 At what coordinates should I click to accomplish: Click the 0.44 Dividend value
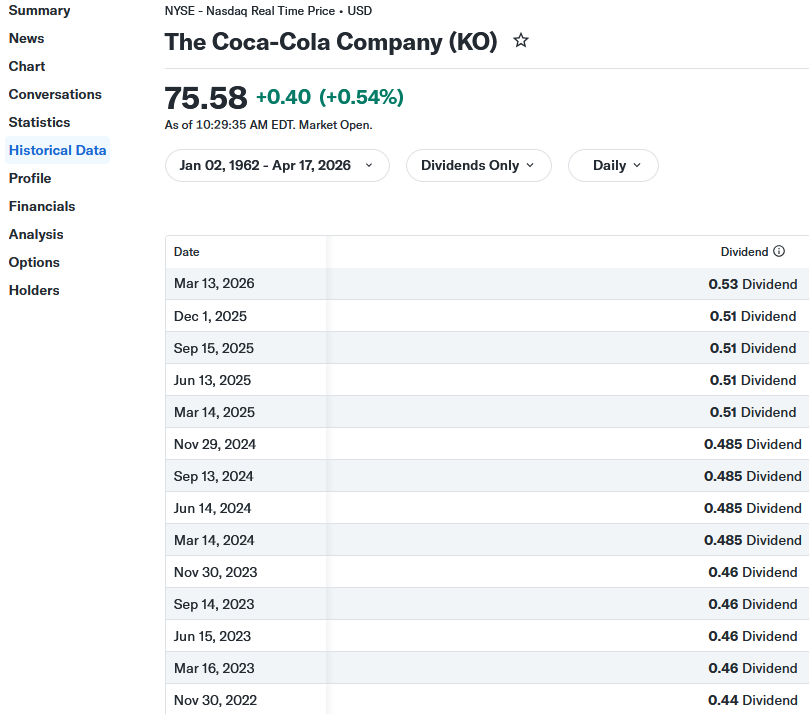click(753, 700)
